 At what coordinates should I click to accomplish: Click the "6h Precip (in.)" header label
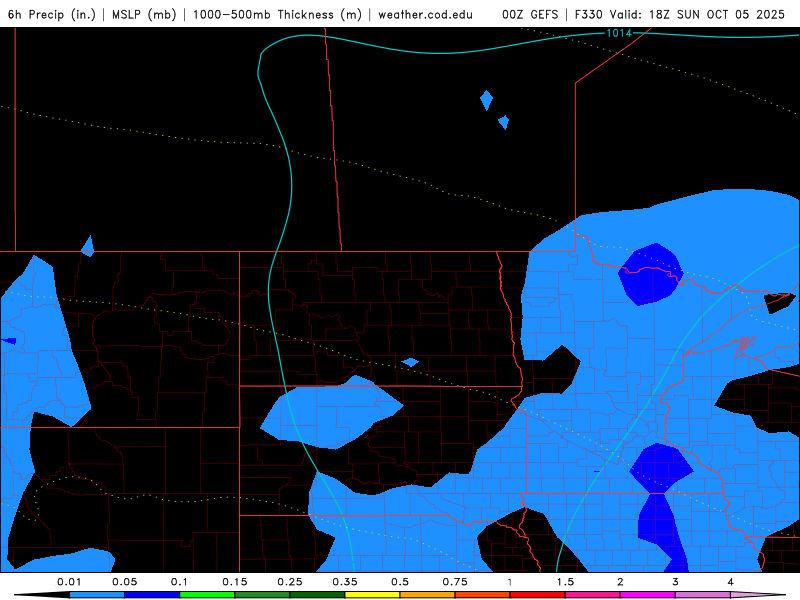tap(52, 14)
